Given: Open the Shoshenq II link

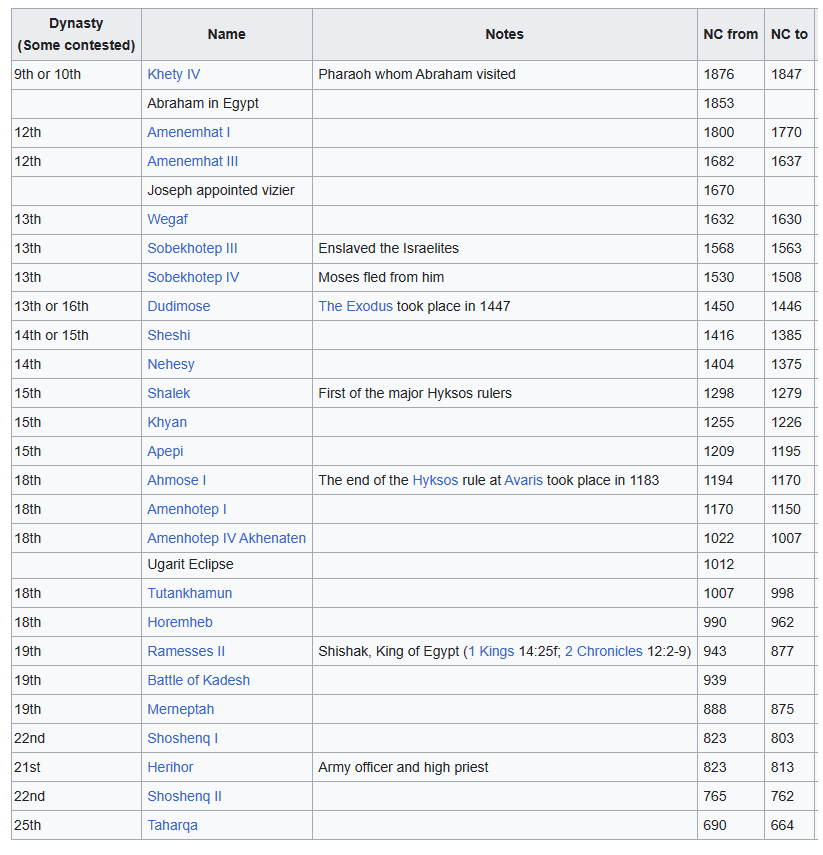Looking at the screenshot, I should tap(184, 796).
